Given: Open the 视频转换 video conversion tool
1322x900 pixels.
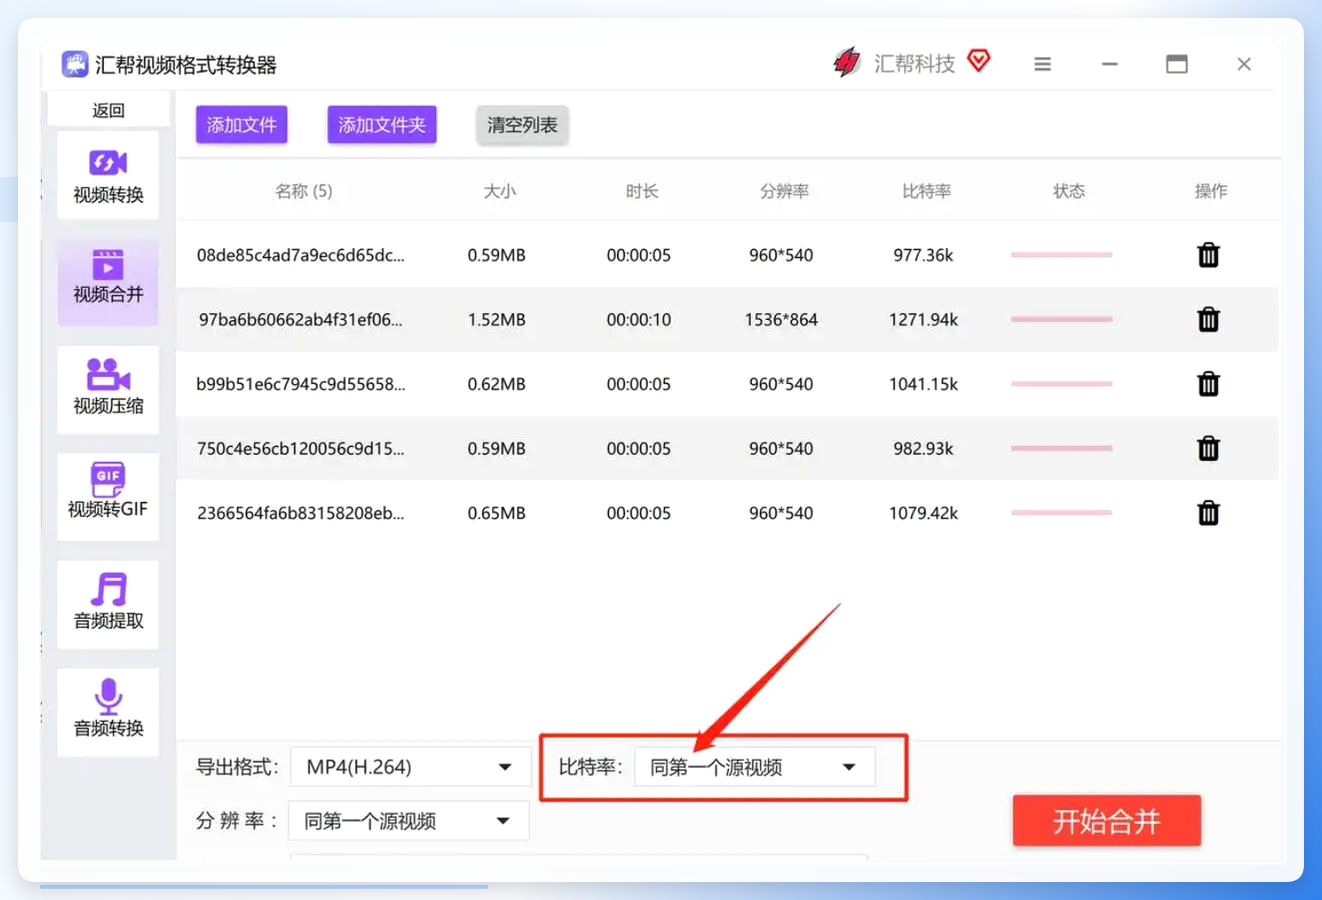Looking at the screenshot, I should coord(108,176).
